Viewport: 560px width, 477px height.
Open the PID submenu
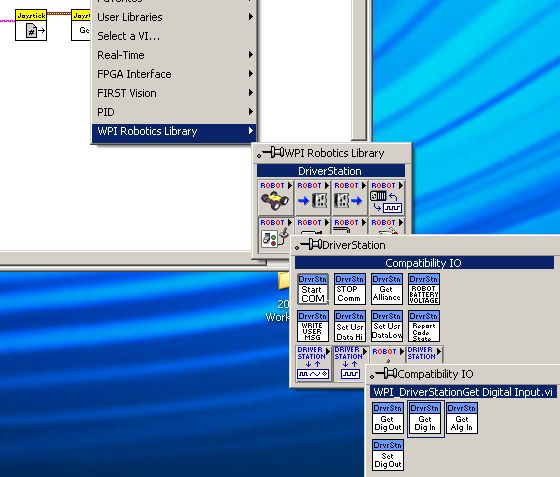pyautogui.click(x=174, y=112)
